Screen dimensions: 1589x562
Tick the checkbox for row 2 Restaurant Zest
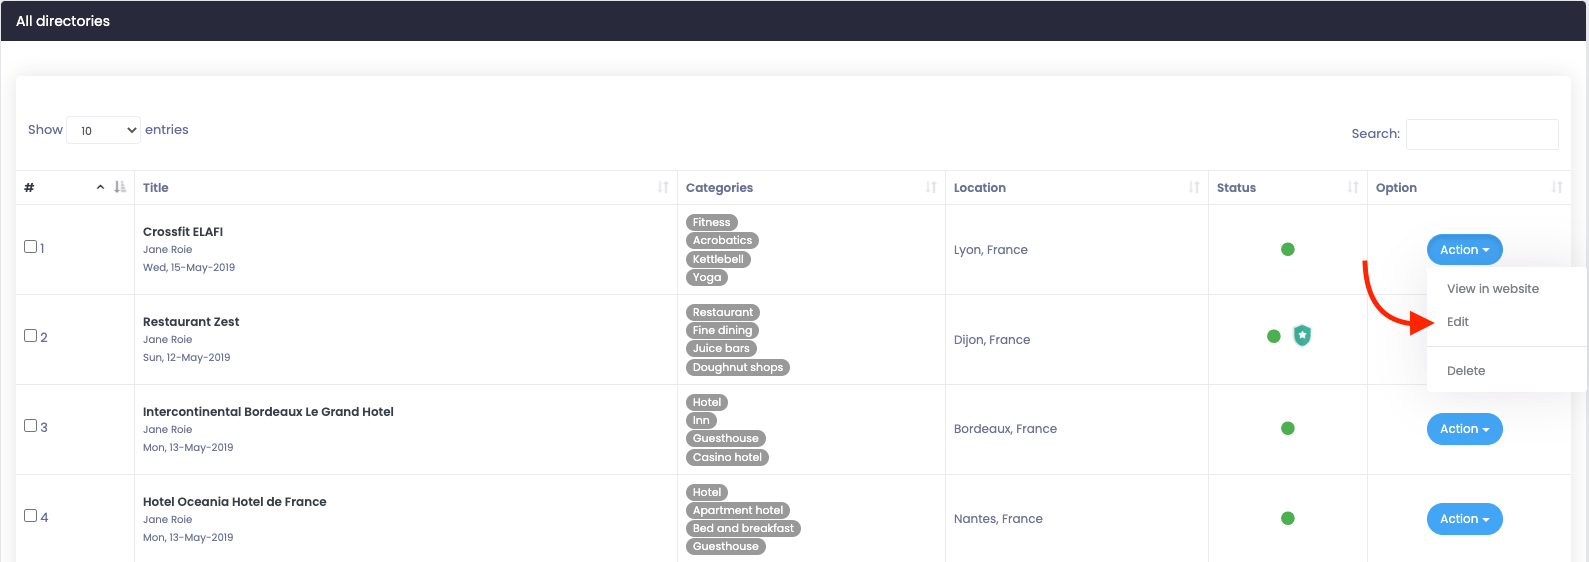coord(30,336)
